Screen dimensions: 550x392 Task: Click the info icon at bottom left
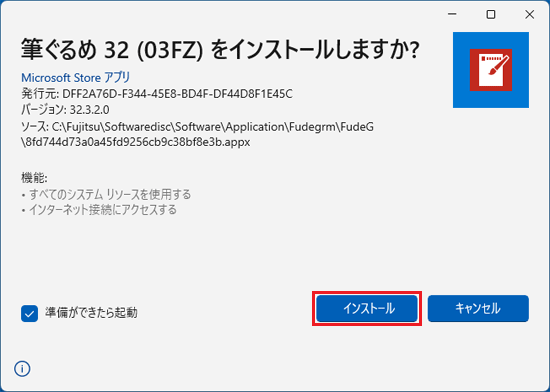coord(22,369)
